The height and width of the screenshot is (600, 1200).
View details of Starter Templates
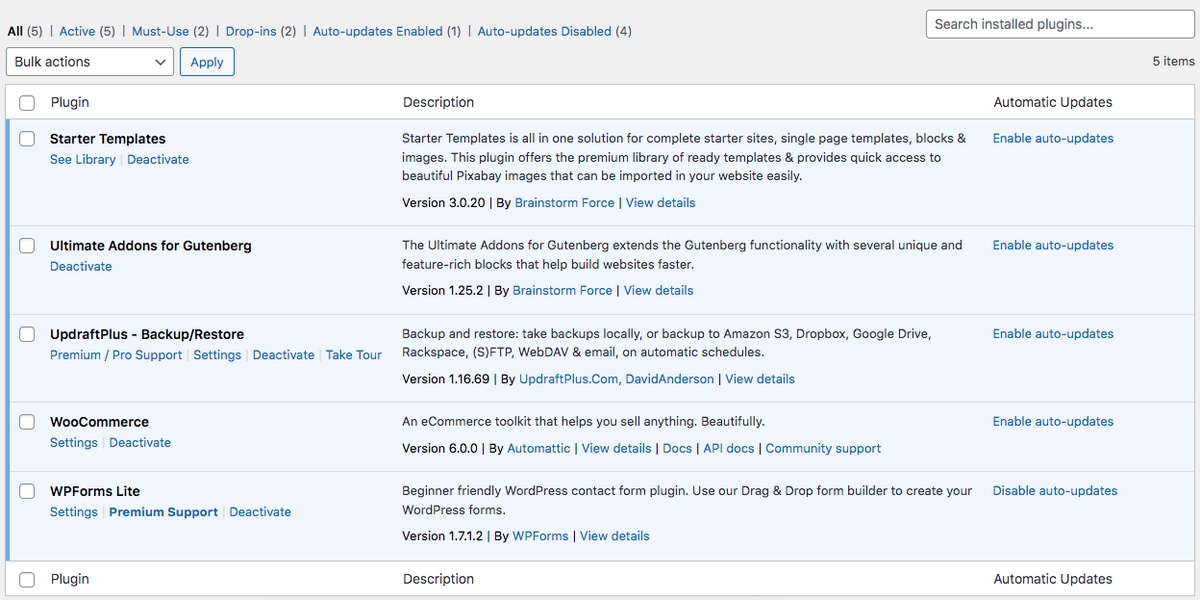tap(660, 202)
